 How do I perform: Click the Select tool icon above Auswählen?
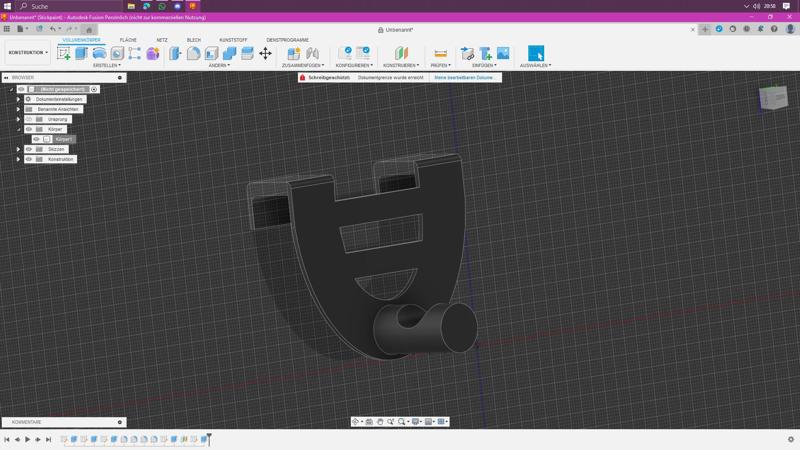(535, 53)
